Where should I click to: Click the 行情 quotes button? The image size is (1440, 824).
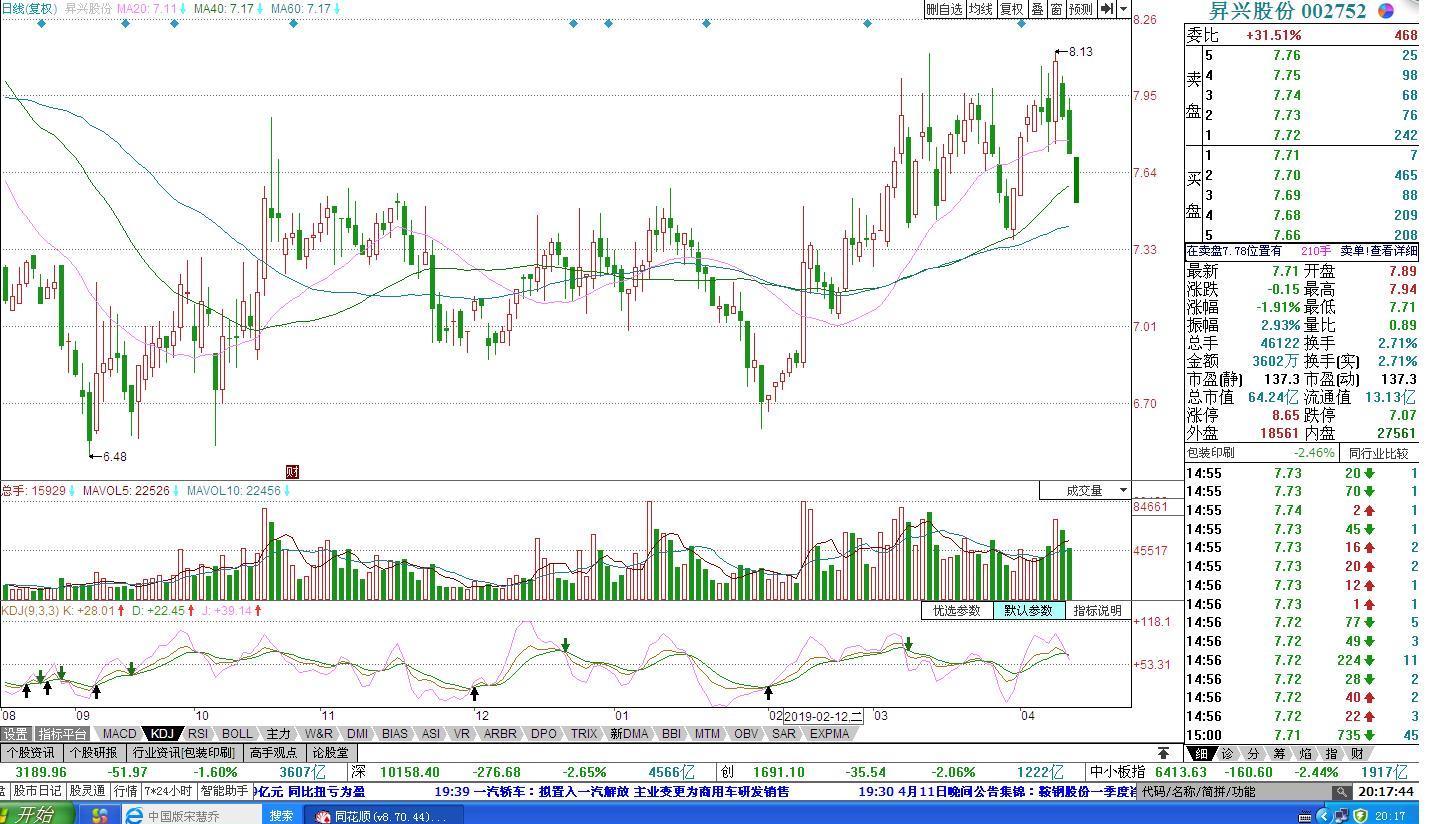[x=125, y=791]
